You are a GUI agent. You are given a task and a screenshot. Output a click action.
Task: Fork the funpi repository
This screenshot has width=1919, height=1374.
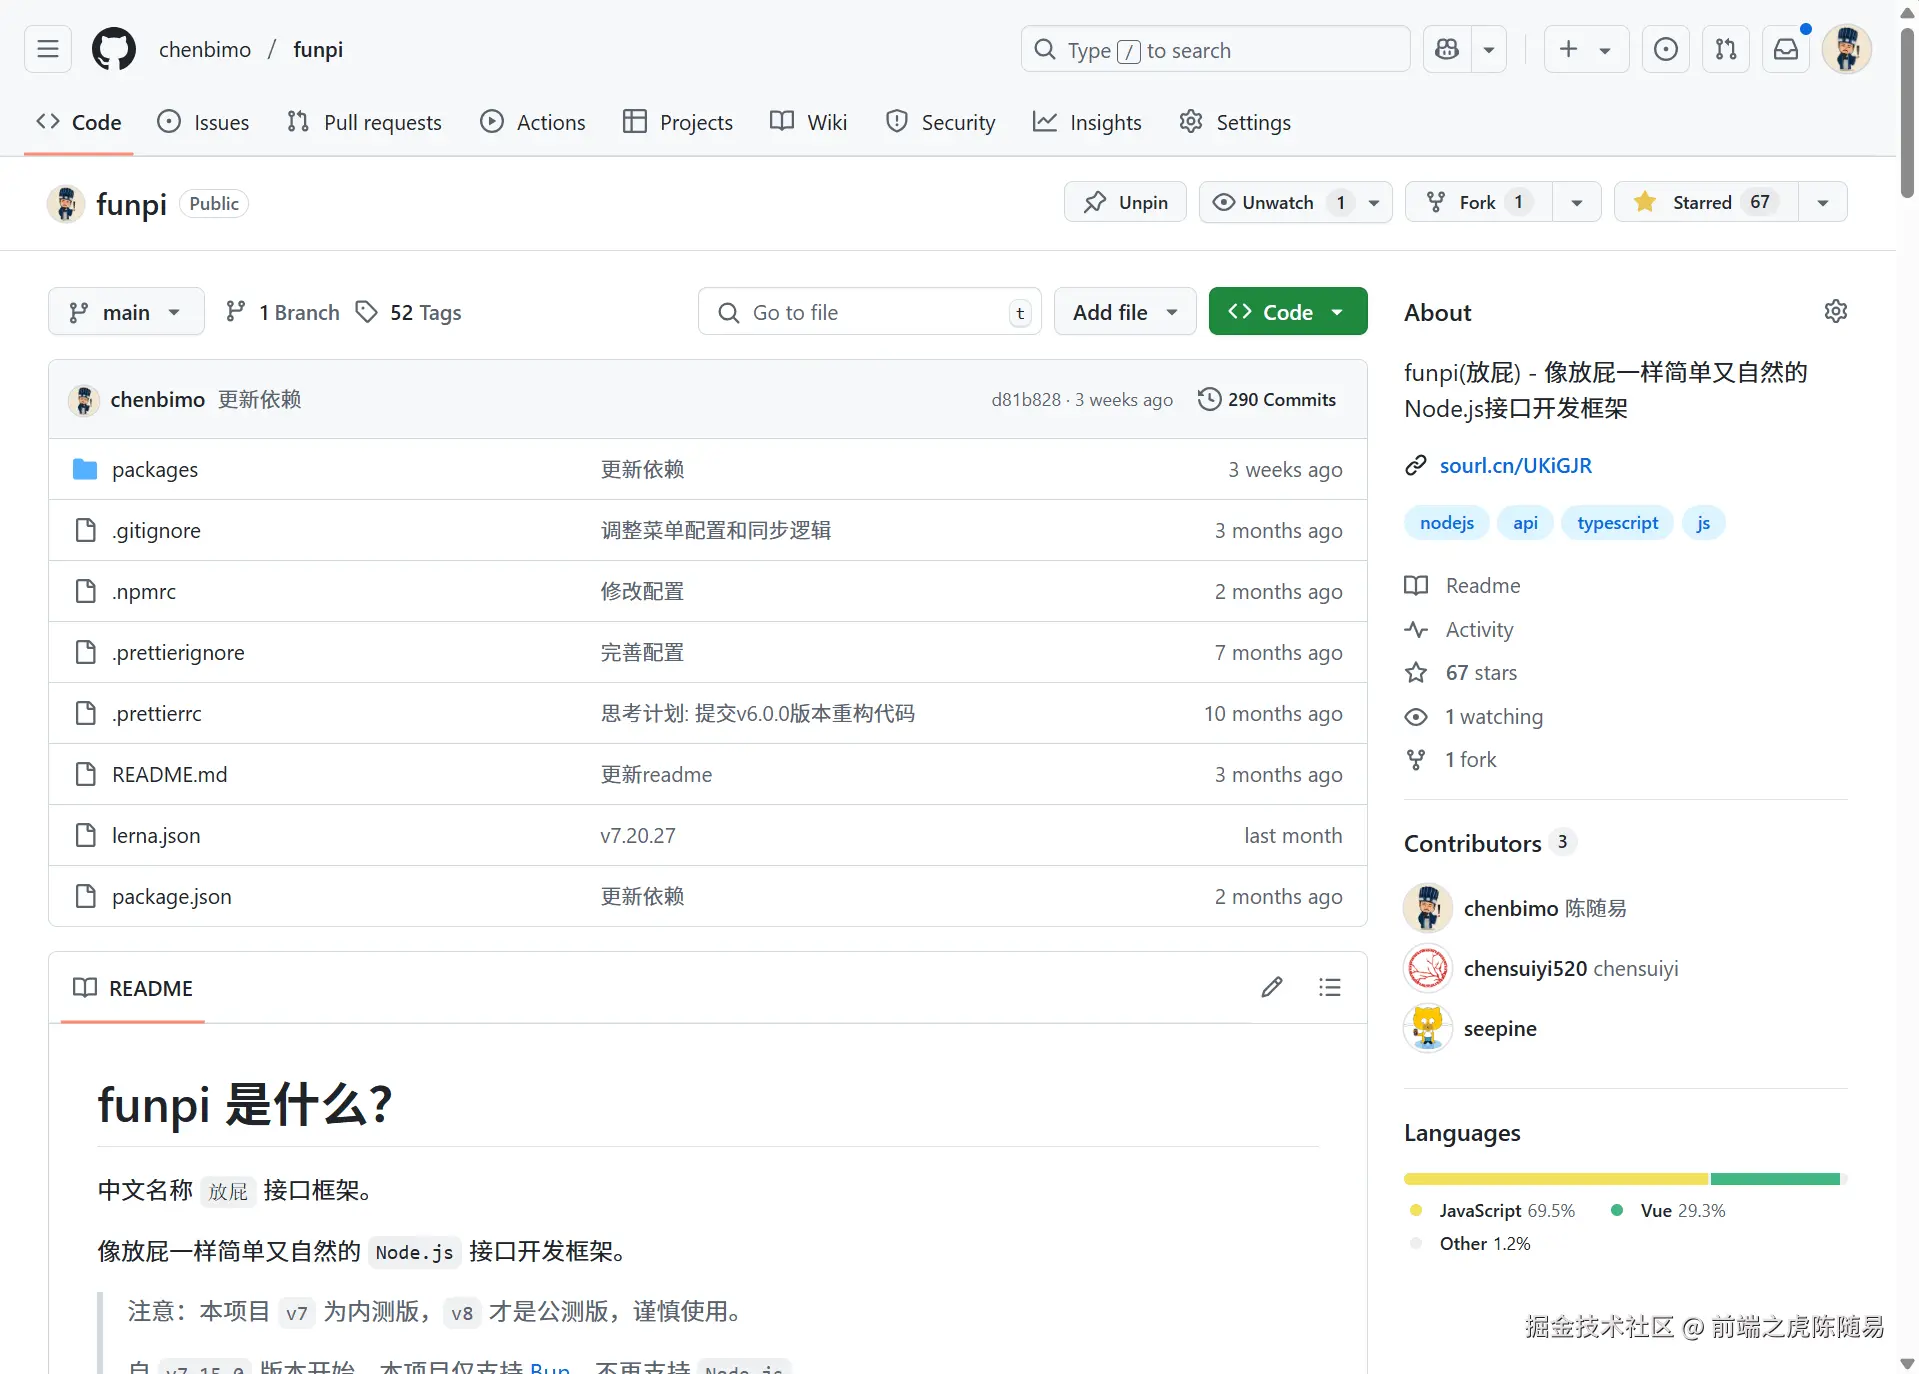(x=1478, y=202)
